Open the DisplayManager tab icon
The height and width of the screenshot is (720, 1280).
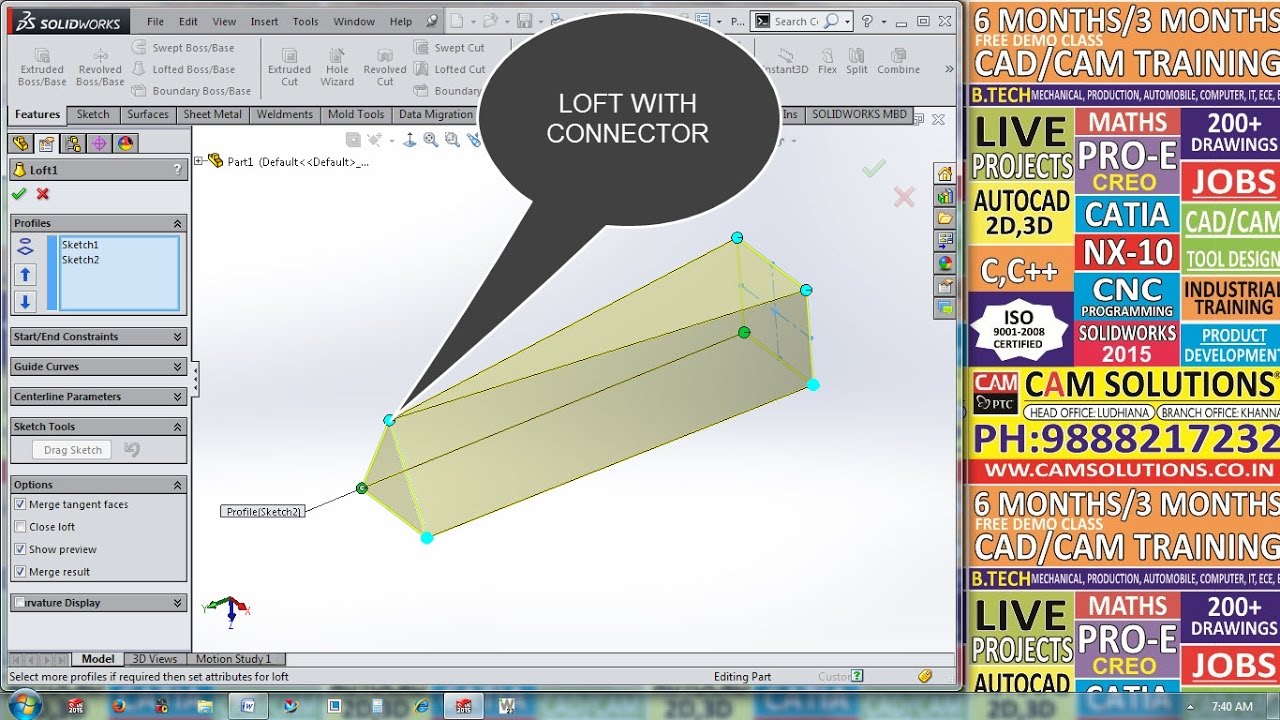click(x=125, y=143)
